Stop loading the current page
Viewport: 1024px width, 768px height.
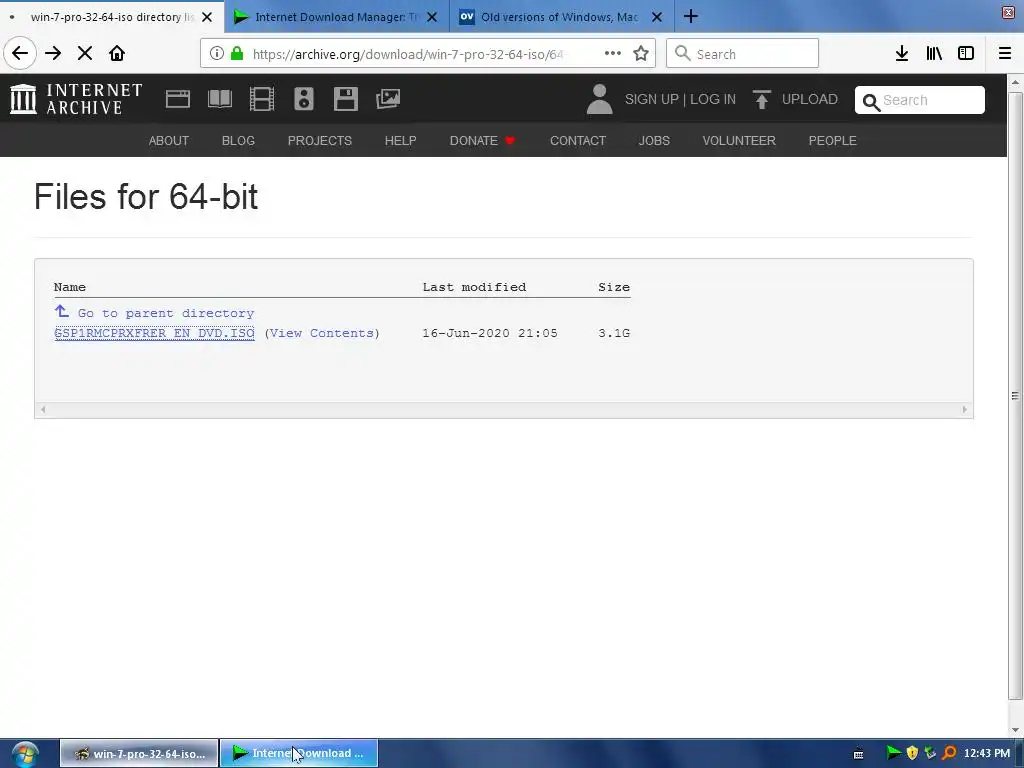(85, 53)
